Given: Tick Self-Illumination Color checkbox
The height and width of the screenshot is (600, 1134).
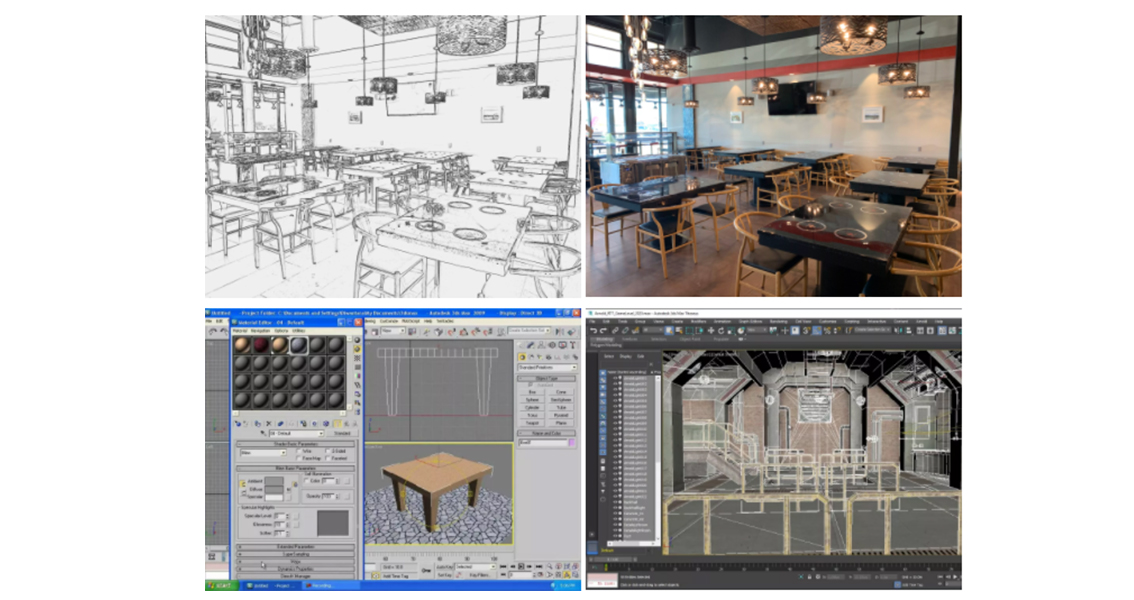Looking at the screenshot, I should click(x=307, y=481).
